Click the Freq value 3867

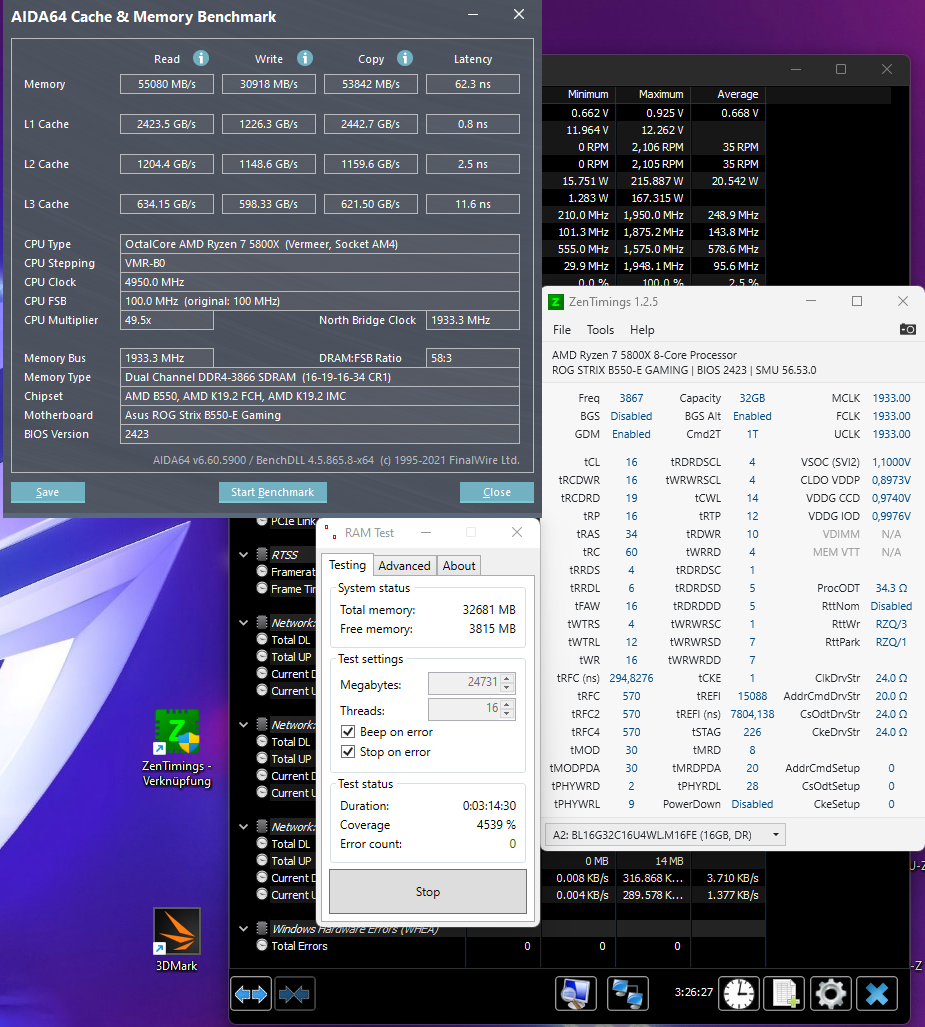631,398
